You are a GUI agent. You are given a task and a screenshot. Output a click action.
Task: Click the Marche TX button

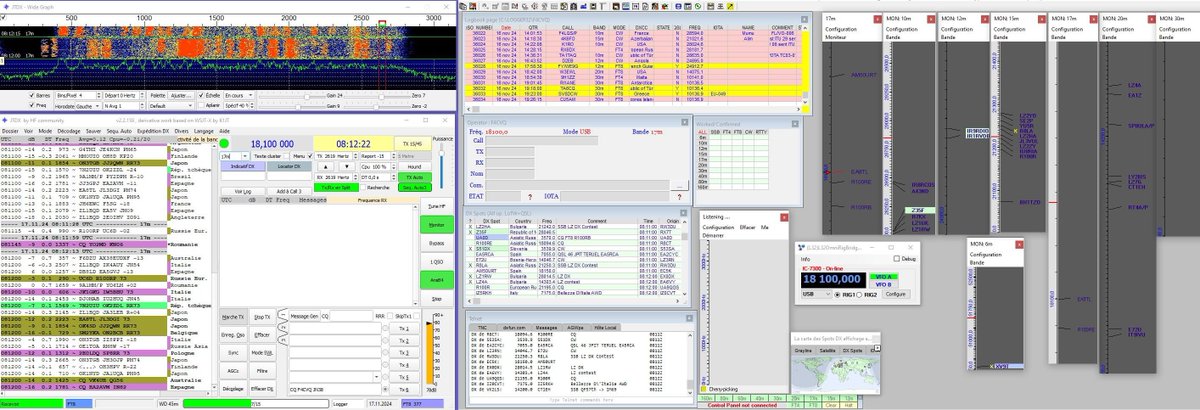coord(233,317)
